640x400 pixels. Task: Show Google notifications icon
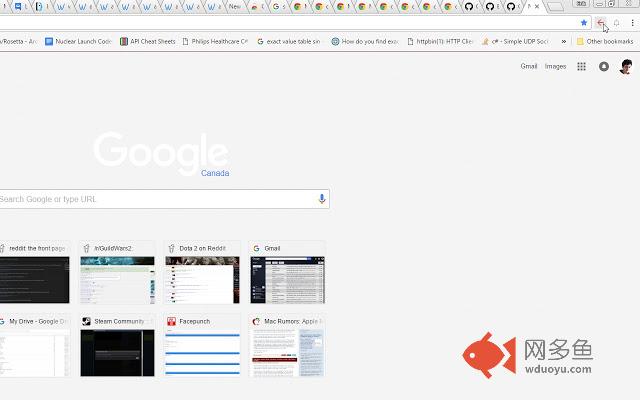[x=604, y=66]
